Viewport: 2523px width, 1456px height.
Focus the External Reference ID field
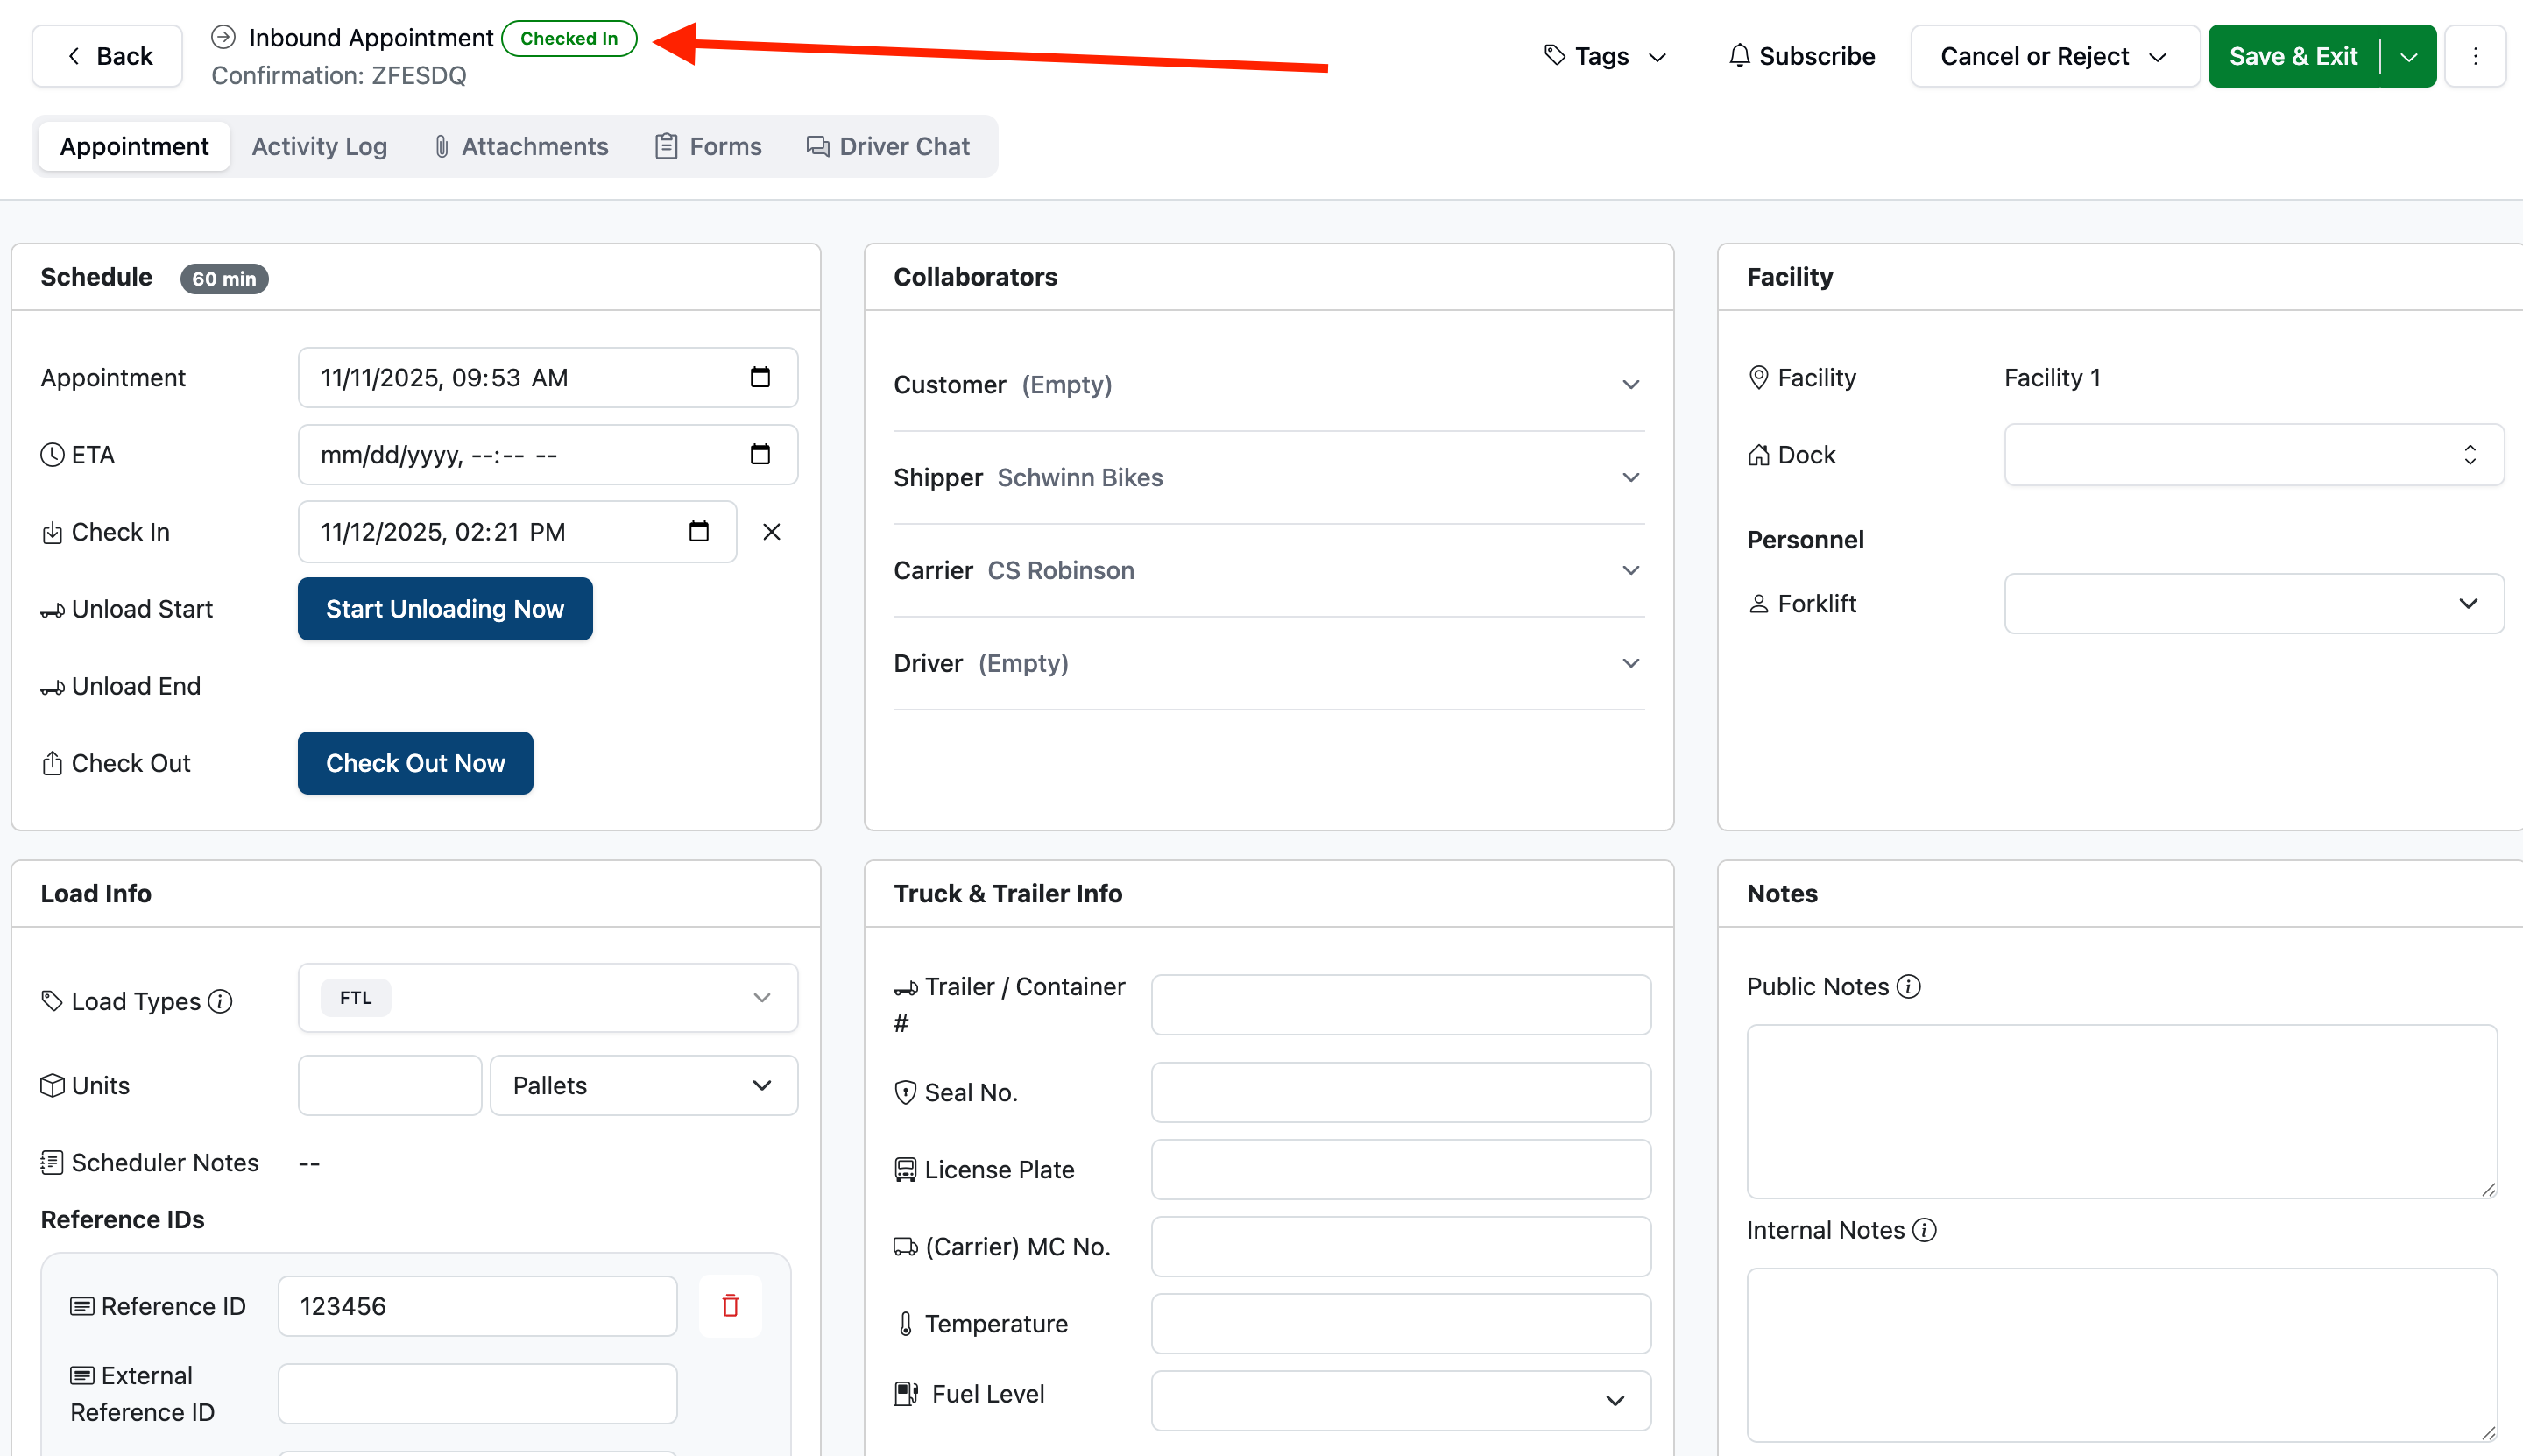click(x=477, y=1393)
